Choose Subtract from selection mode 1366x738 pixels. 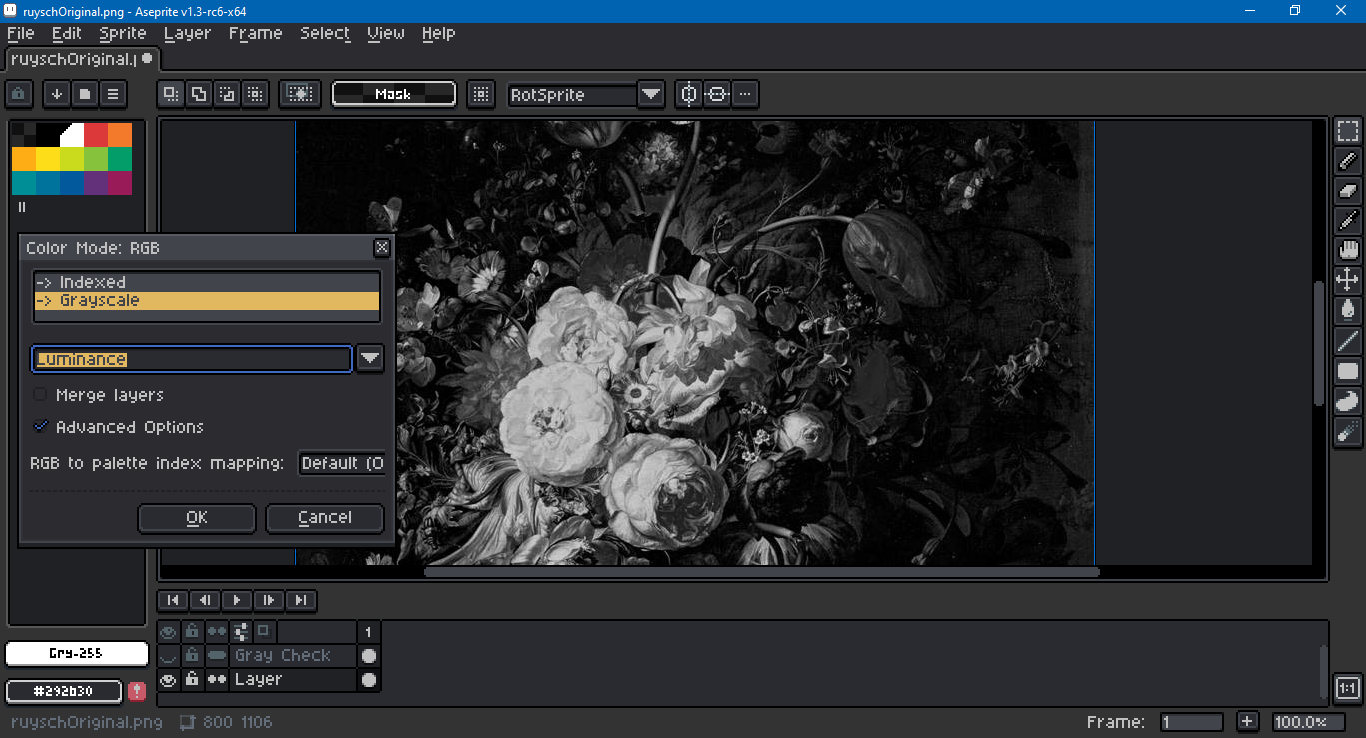tap(227, 94)
